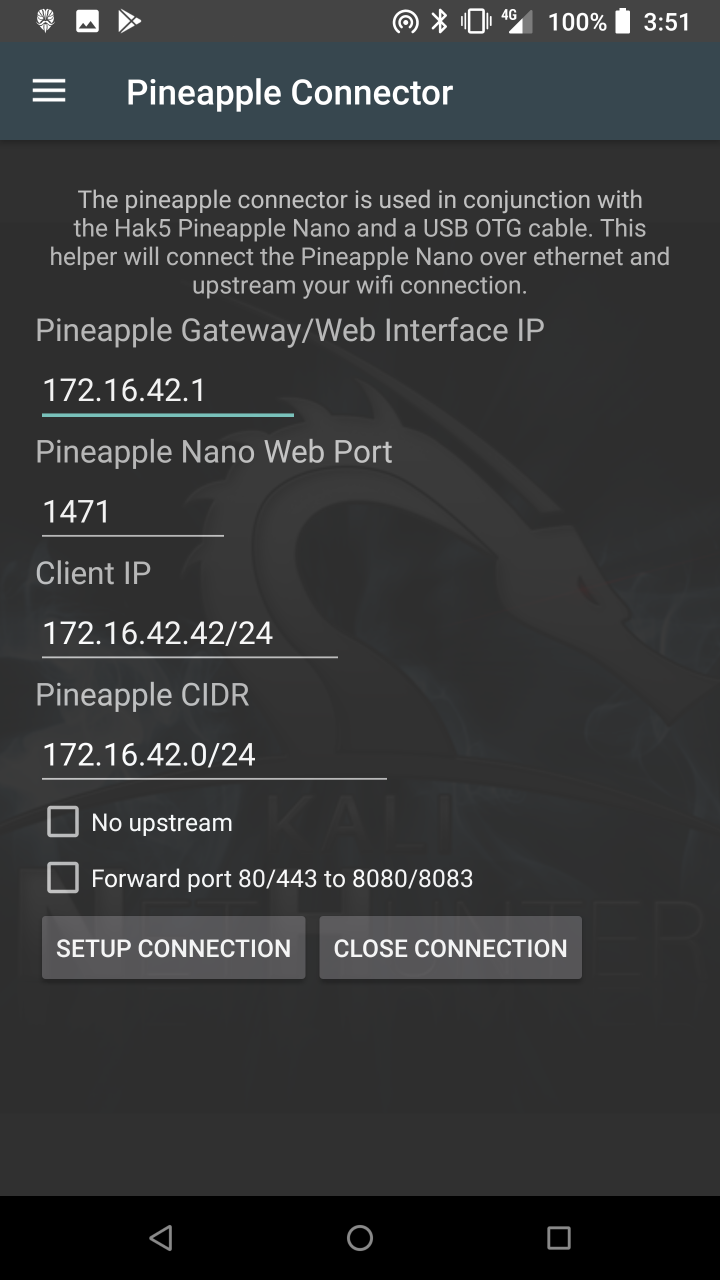The image size is (720, 1280).
Task: Edit the Client IP field
Action: [x=189, y=633]
